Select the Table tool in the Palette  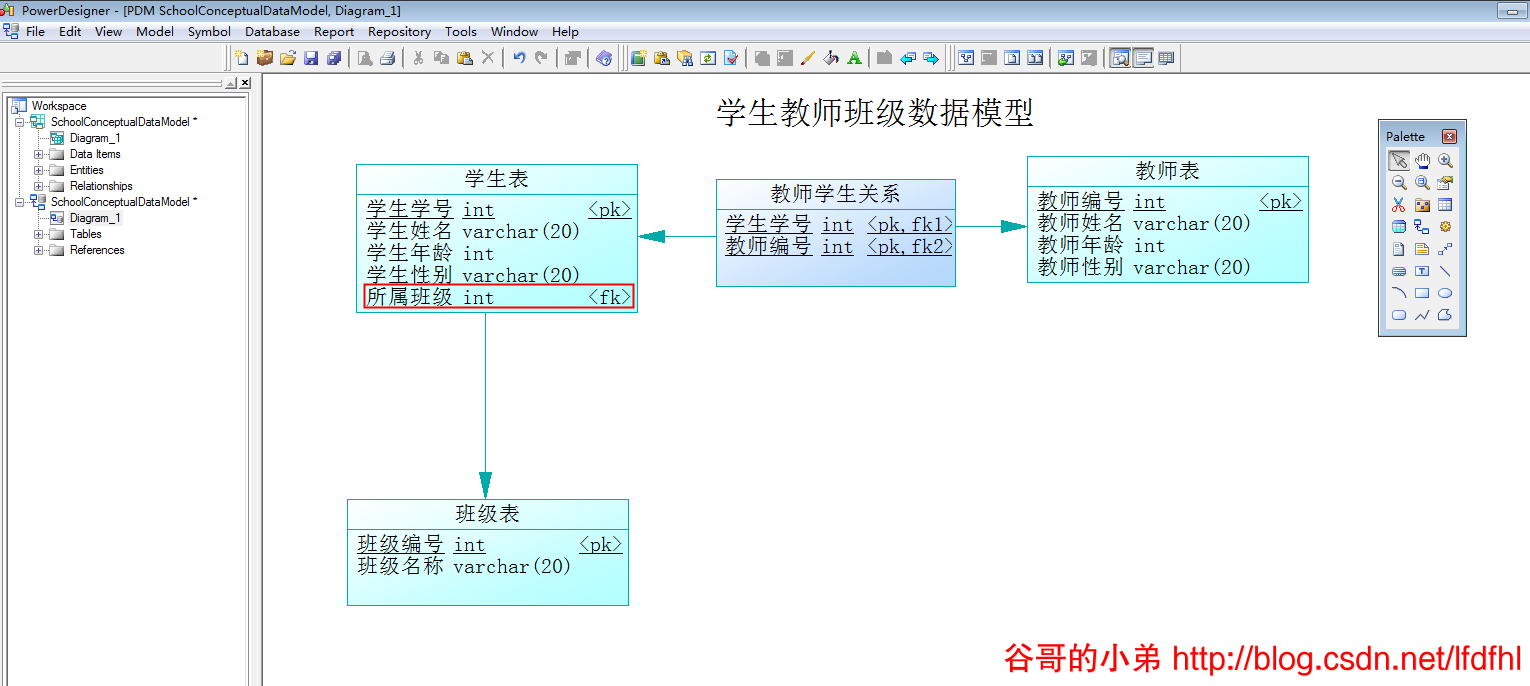(x=1445, y=204)
